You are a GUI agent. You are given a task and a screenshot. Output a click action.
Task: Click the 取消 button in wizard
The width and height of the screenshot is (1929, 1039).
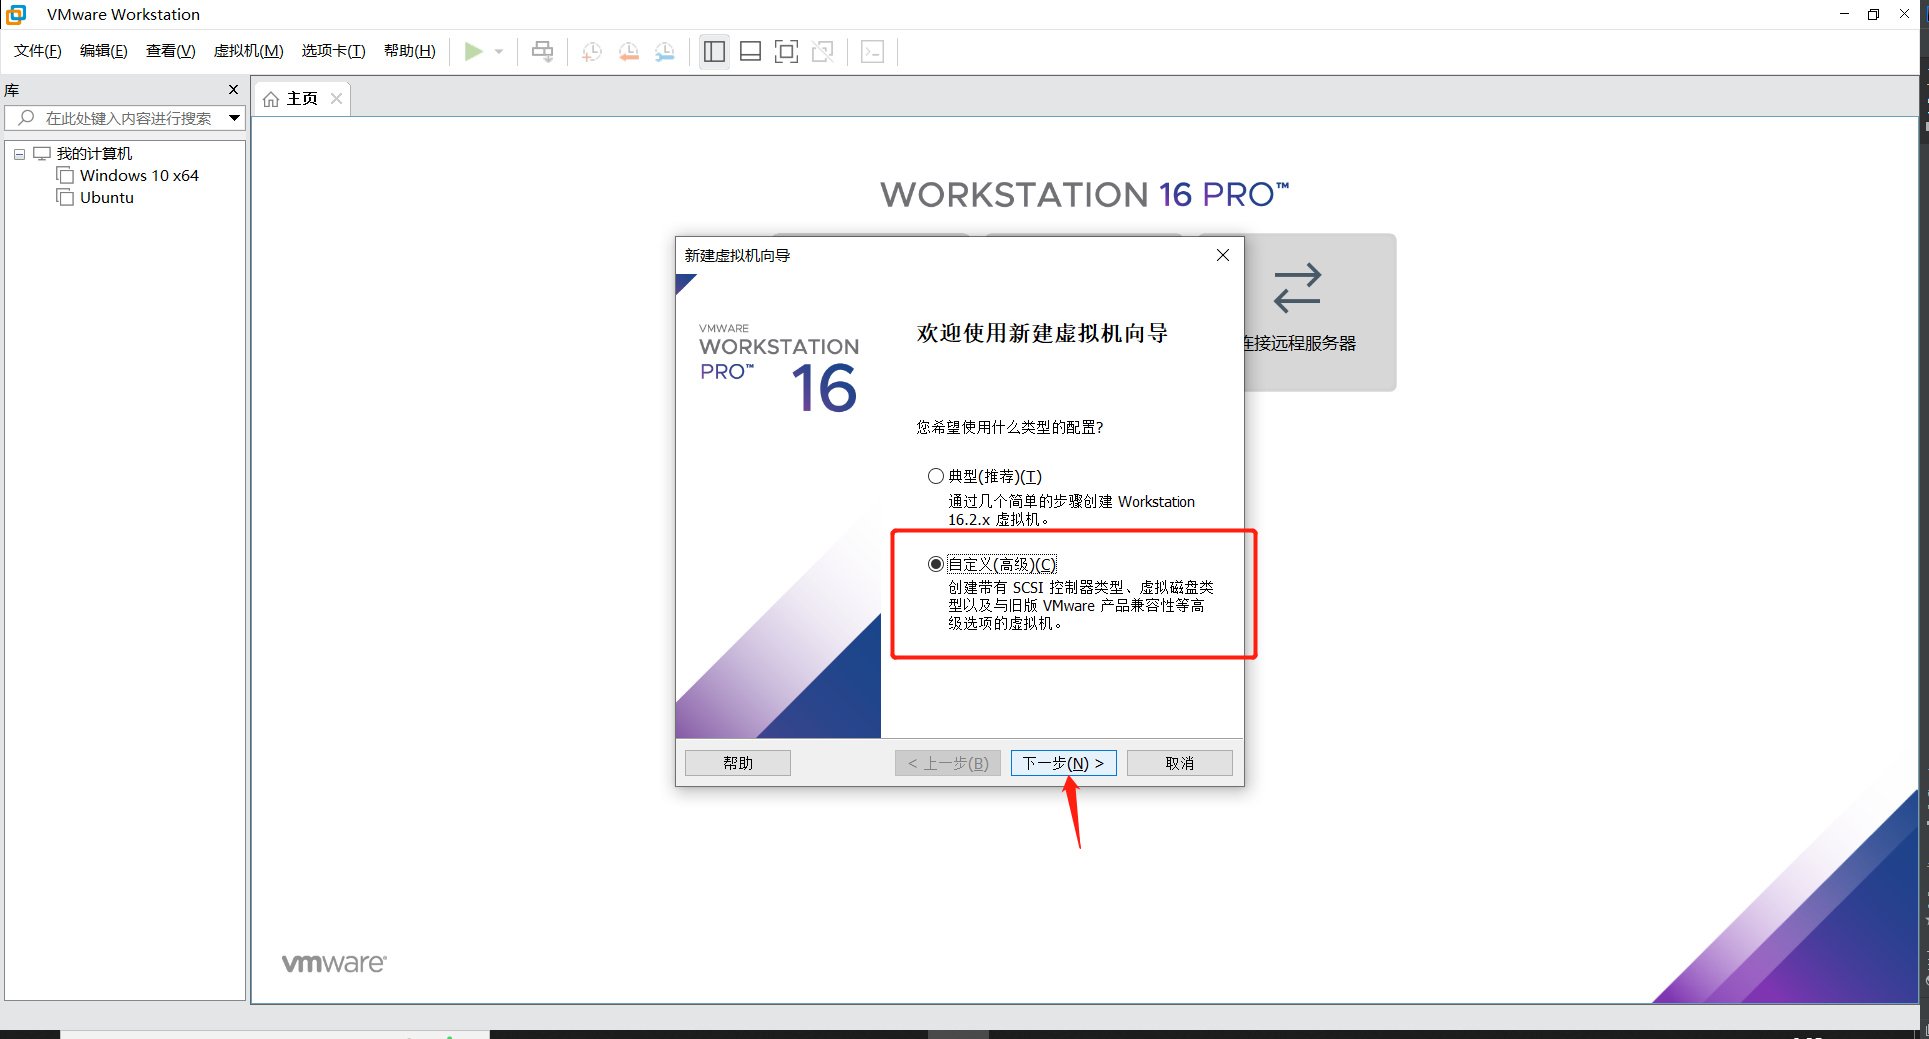tap(1180, 763)
